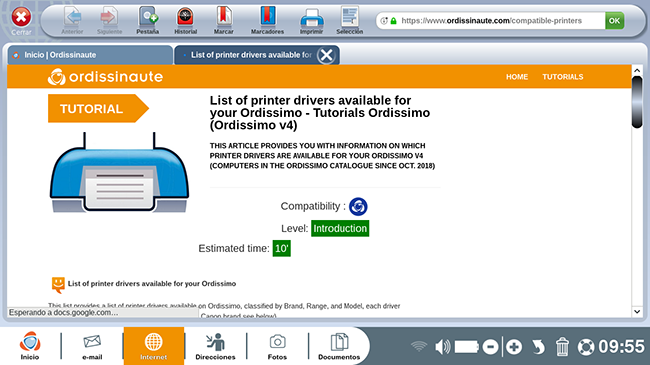Click the orange TUTORIAL banner
Image resolution: width=650 pixels, height=365 pixels.
point(98,108)
